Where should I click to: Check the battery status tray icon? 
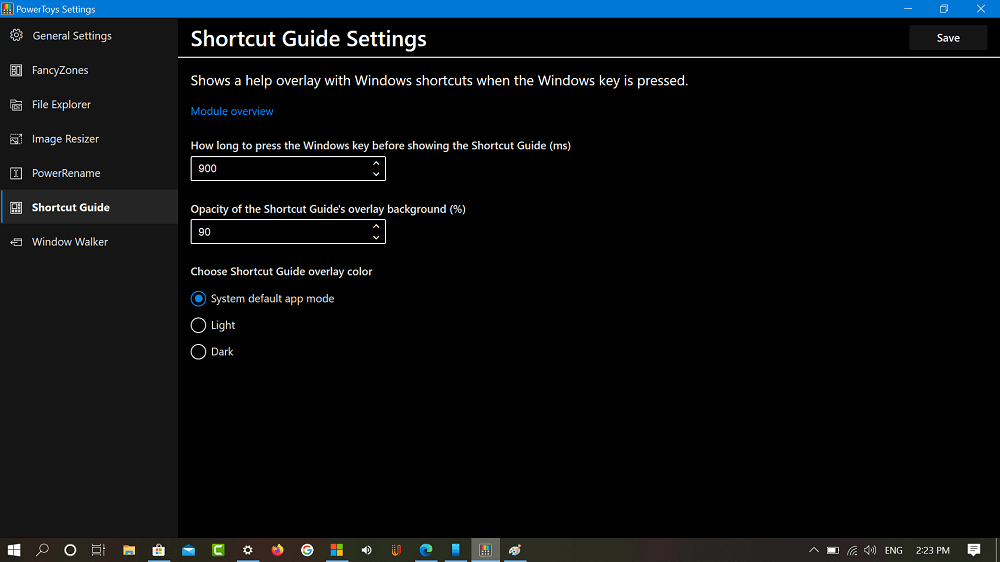833,550
